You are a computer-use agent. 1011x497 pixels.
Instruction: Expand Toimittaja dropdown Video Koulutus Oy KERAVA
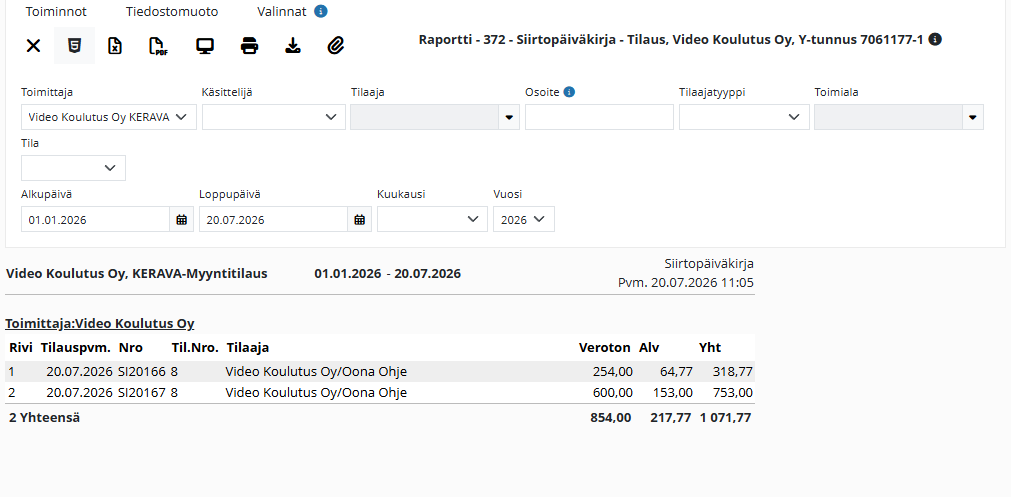point(109,117)
